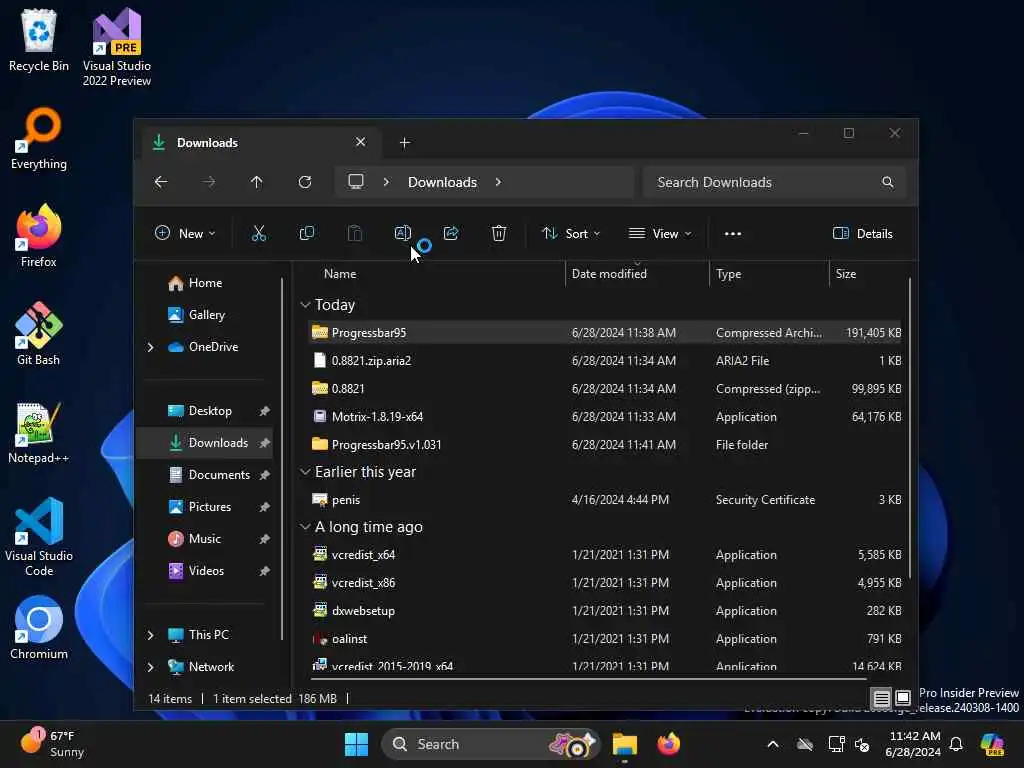Image resolution: width=1024 pixels, height=768 pixels.
Task: Open the weather widget showing 67°F
Action: tap(52, 744)
